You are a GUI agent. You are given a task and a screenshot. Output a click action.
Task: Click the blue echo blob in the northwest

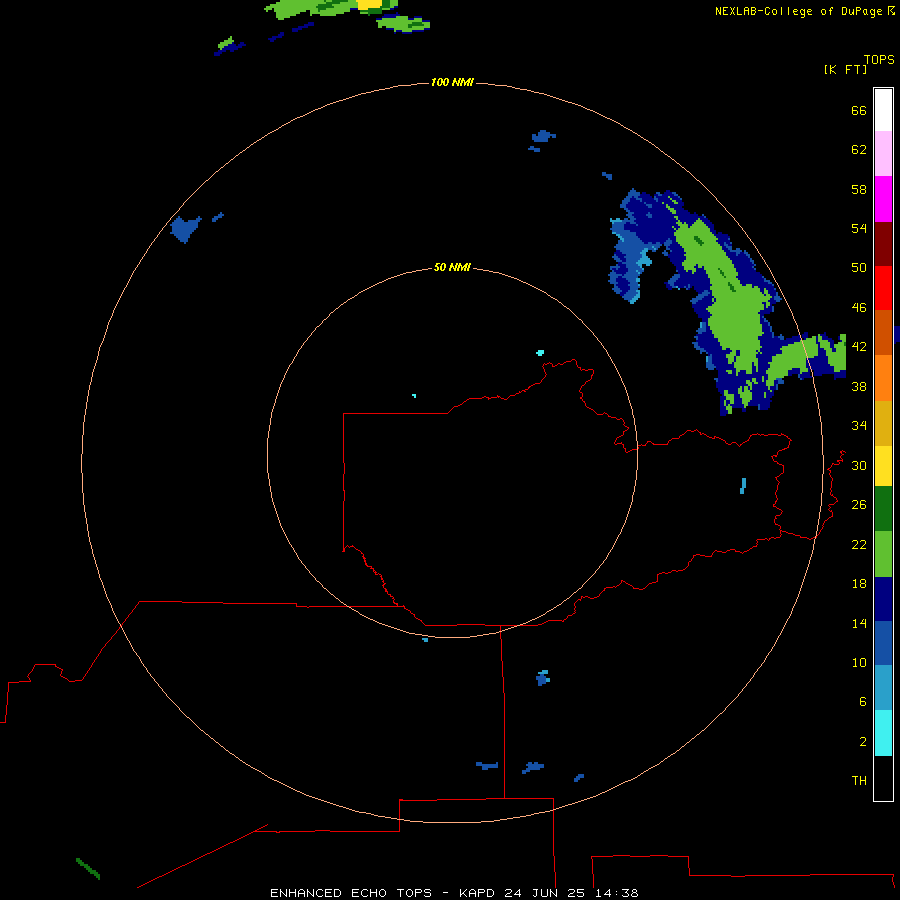[185, 229]
